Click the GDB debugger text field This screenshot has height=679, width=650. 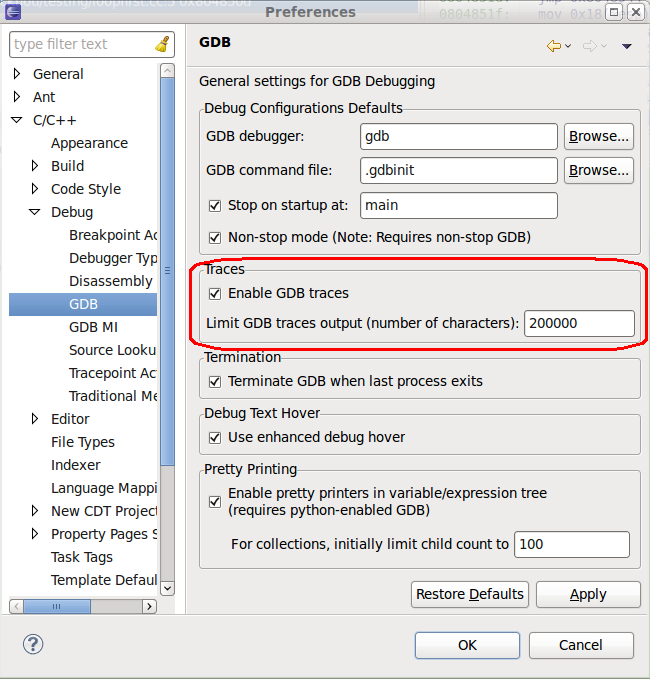click(x=459, y=136)
